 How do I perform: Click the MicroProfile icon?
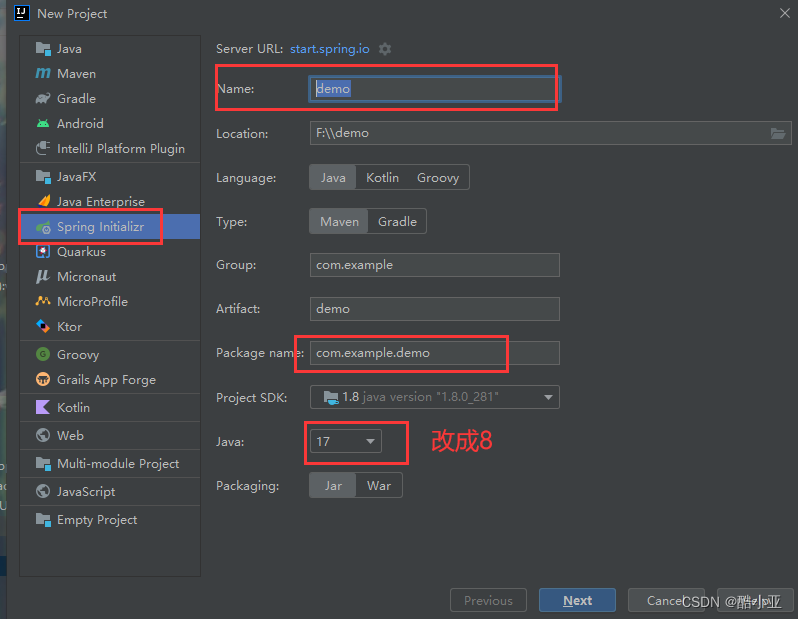tap(43, 301)
